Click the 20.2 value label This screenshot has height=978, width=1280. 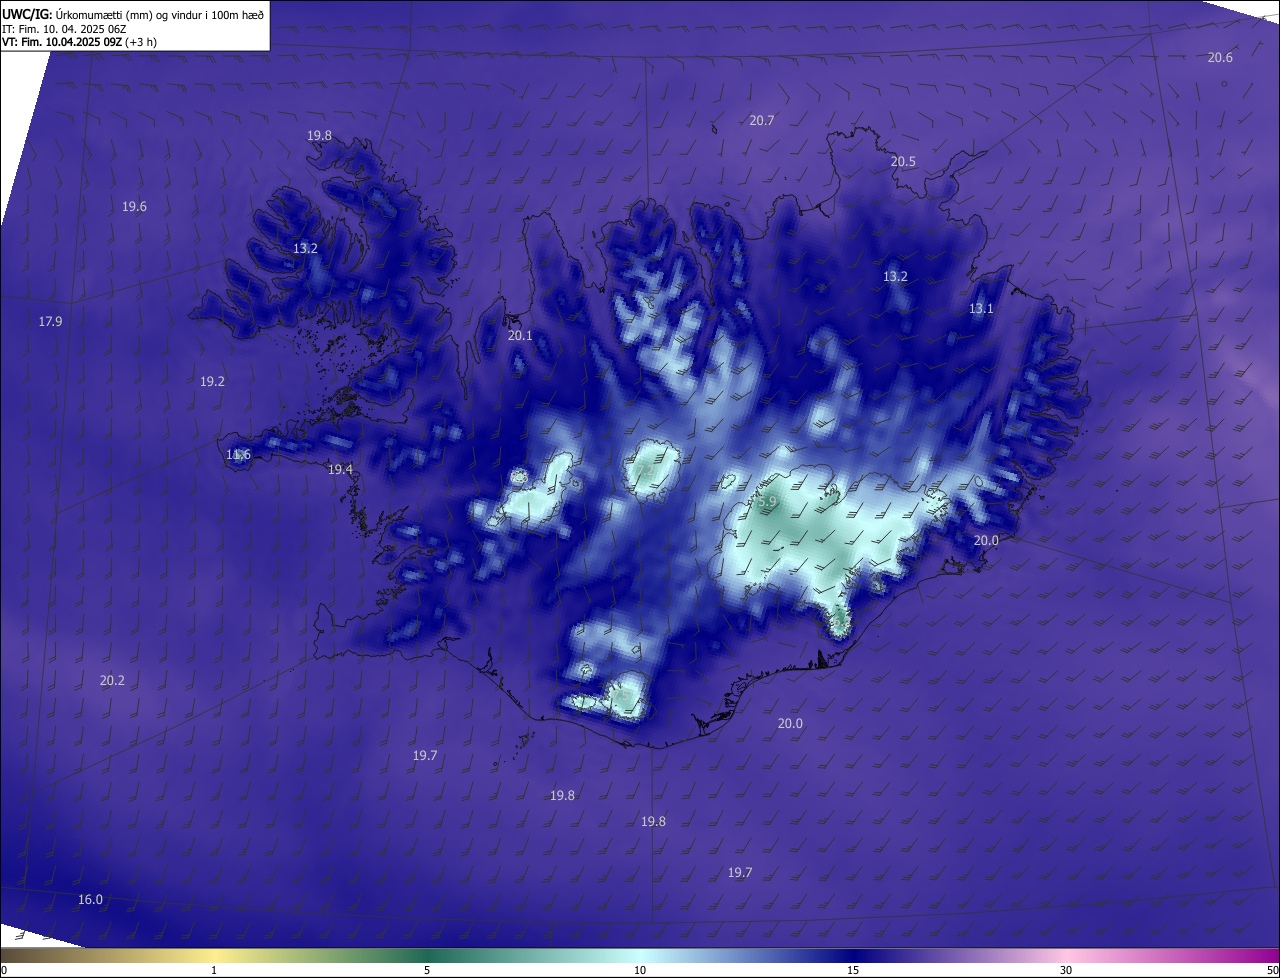112,681
